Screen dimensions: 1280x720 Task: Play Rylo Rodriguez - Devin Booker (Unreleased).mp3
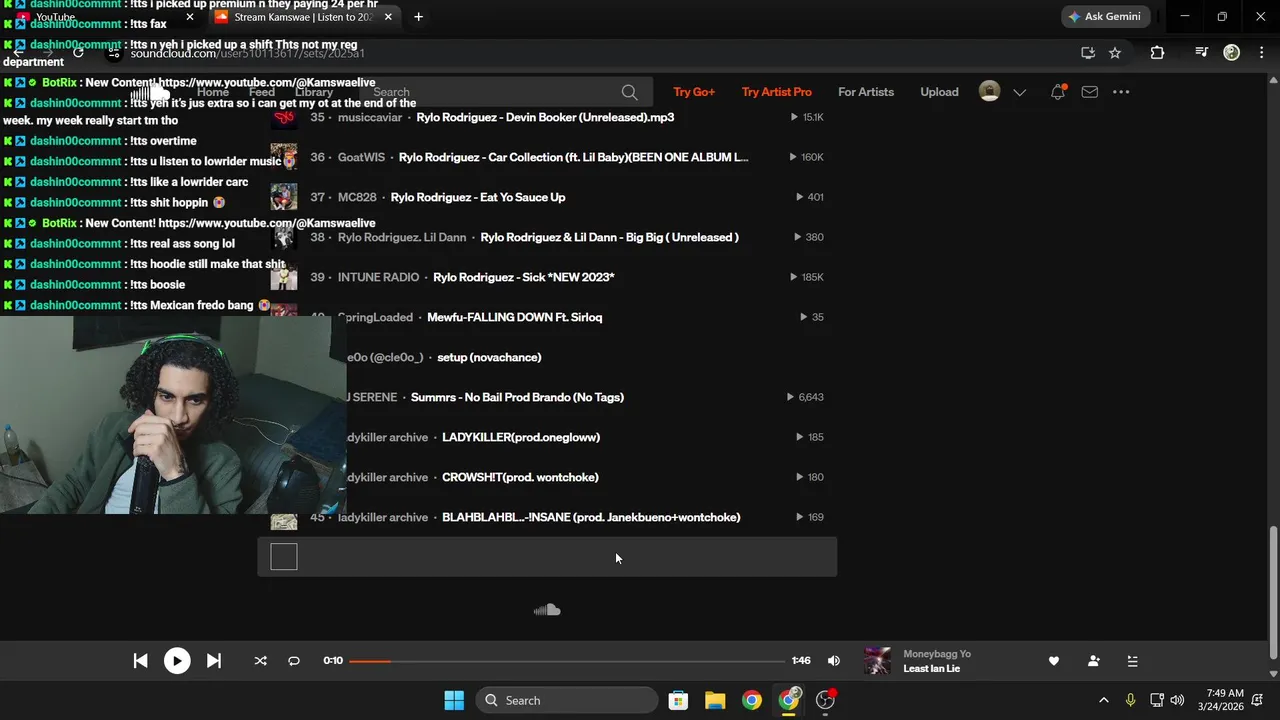click(545, 117)
